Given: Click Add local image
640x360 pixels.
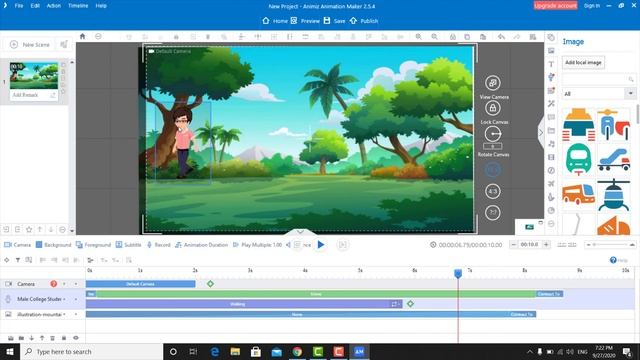Looking at the screenshot, I should pyautogui.click(x=583, y=62).
